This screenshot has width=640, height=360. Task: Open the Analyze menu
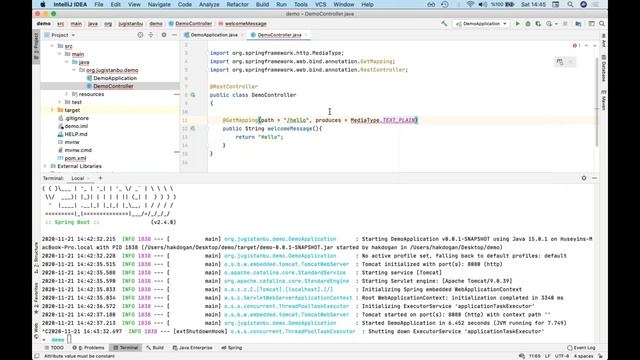(x=209, y=4)
